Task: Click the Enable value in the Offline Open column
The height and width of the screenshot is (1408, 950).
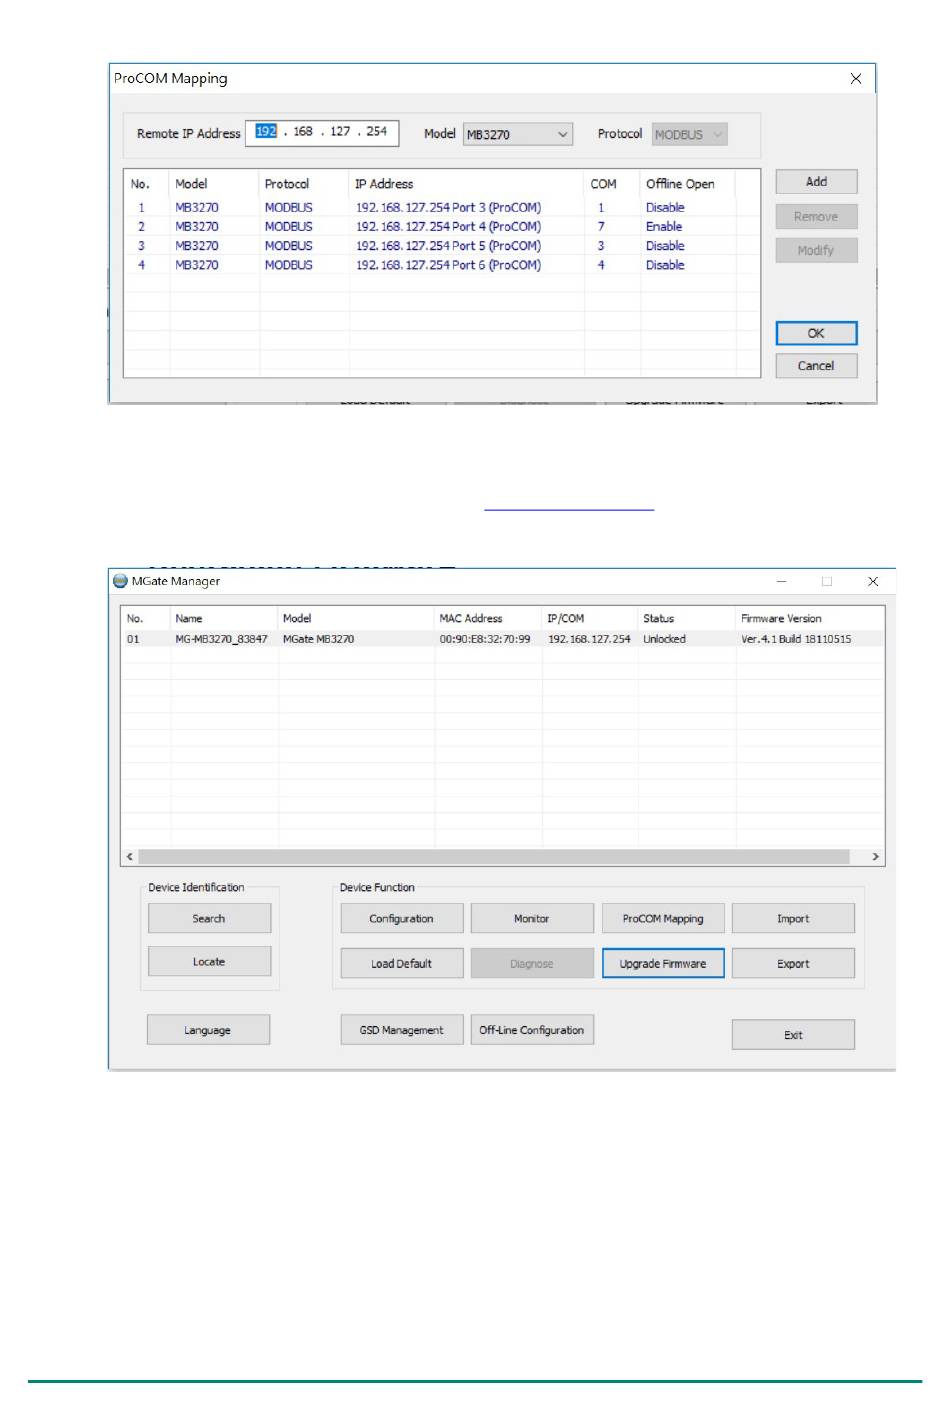Action: point(664,227)
